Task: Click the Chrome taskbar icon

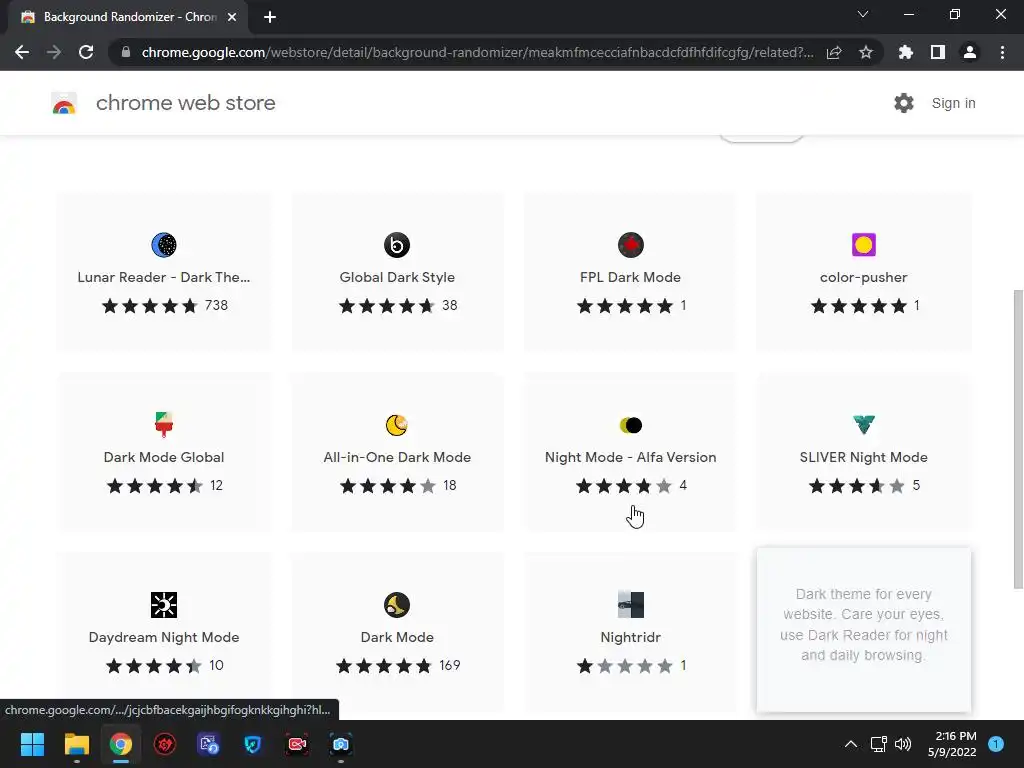Action: click(x=121, y=744)
